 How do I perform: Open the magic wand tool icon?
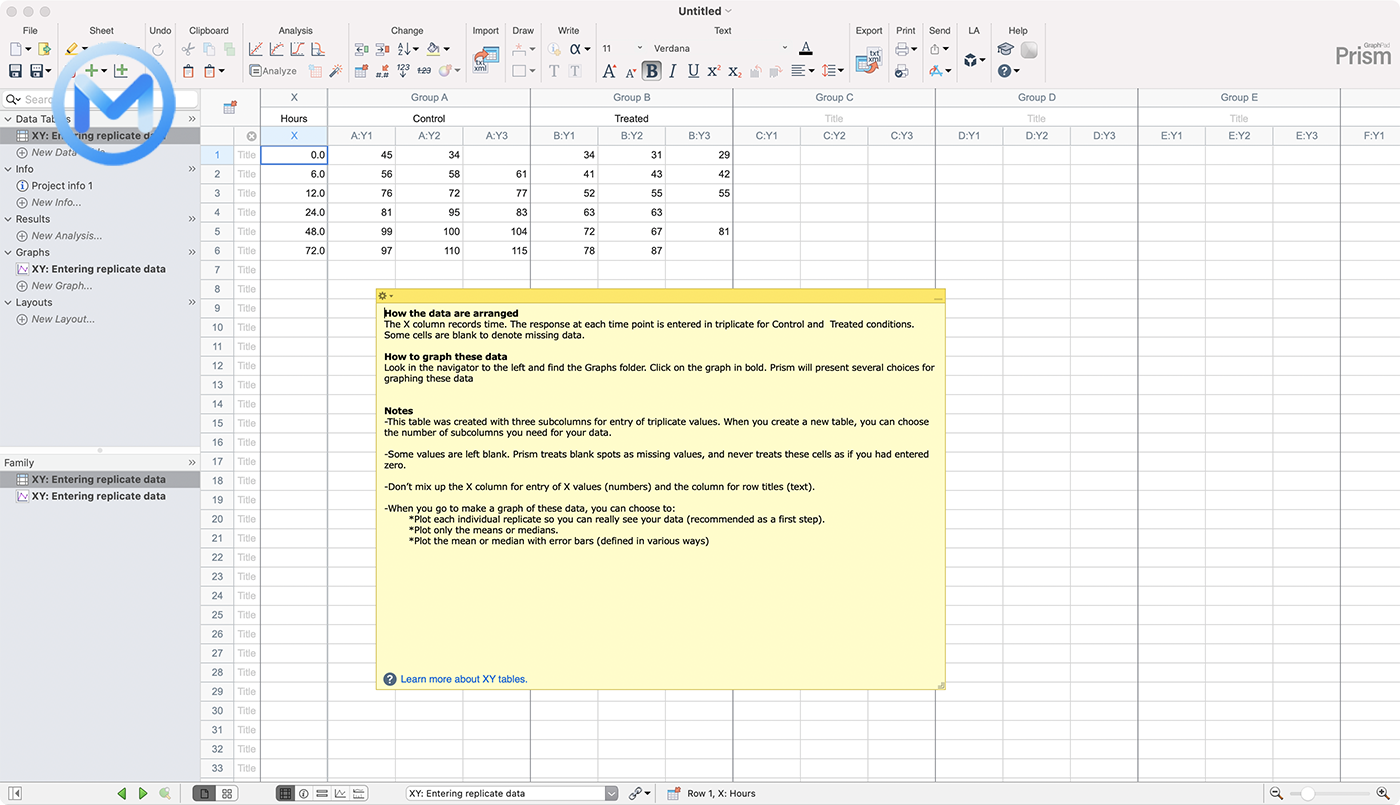tap(336, 71)
